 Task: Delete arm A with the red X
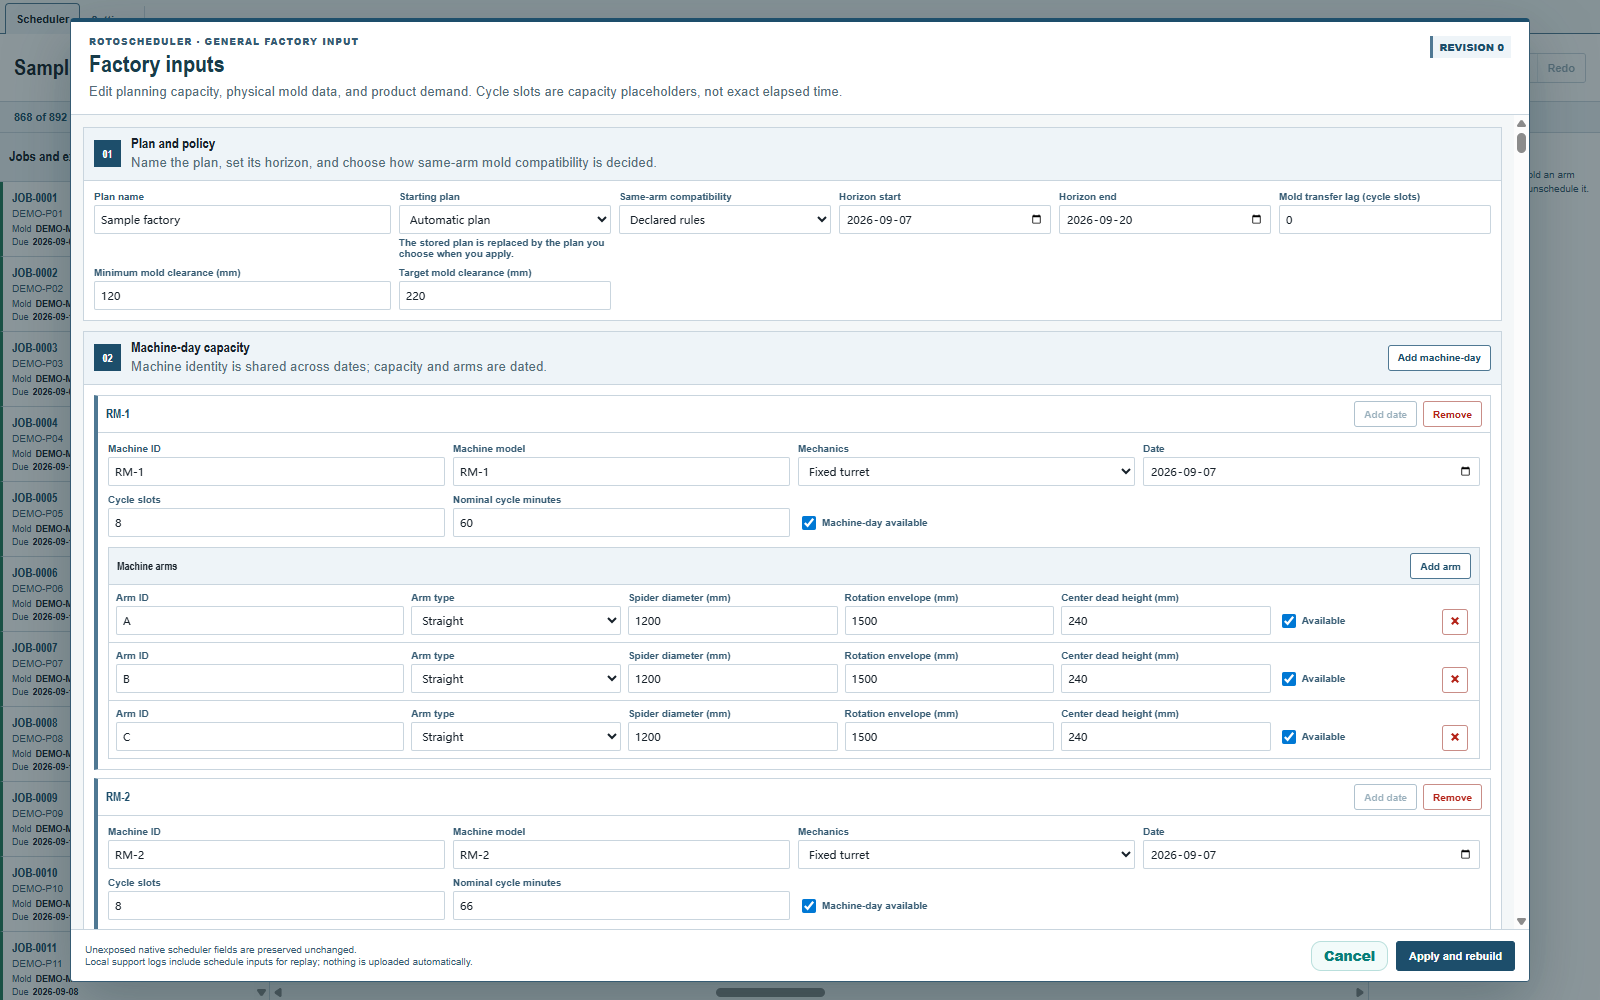[1455, 622]
